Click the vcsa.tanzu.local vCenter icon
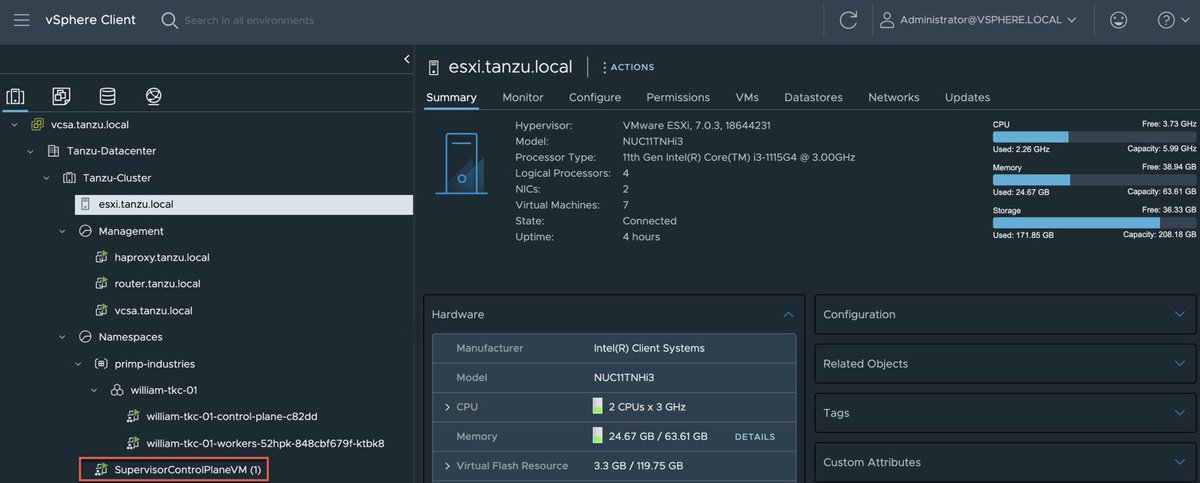The height and width of the screenshot is (483, 1200). 37,125
